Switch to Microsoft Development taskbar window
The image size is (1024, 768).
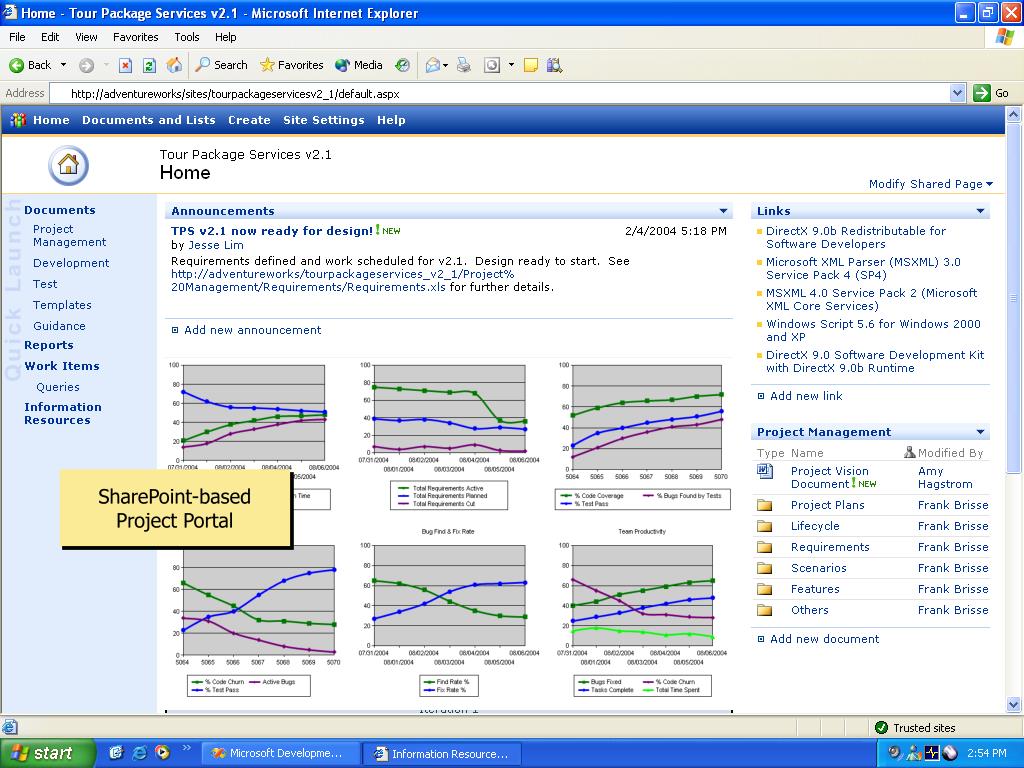[280, 753]
